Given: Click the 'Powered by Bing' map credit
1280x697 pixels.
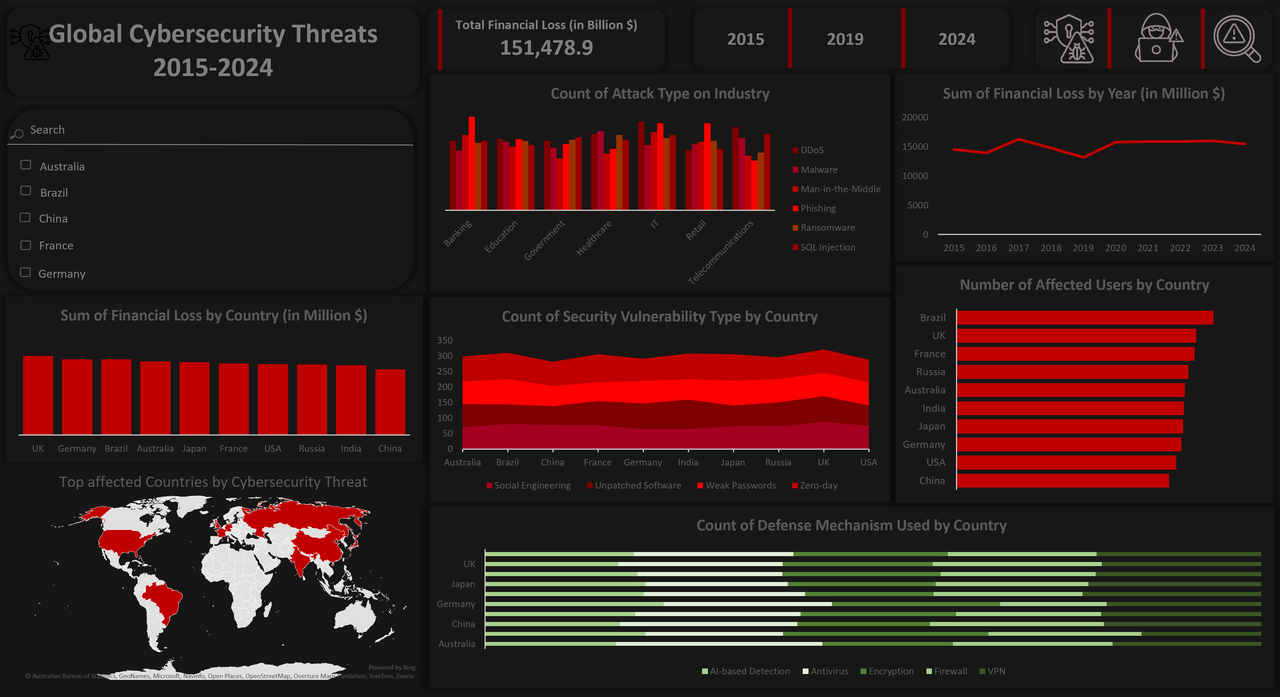Looking at the screenshot, I should click(392, 667).
